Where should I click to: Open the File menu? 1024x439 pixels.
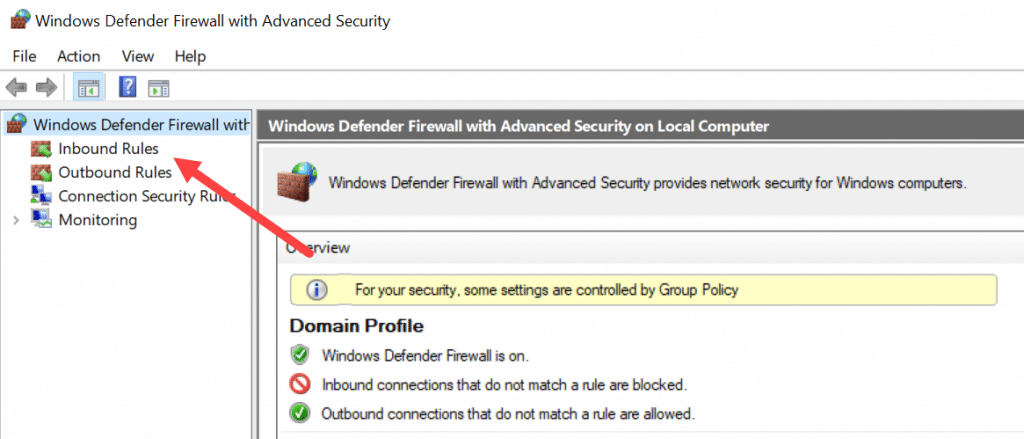[x=24, y=56]
